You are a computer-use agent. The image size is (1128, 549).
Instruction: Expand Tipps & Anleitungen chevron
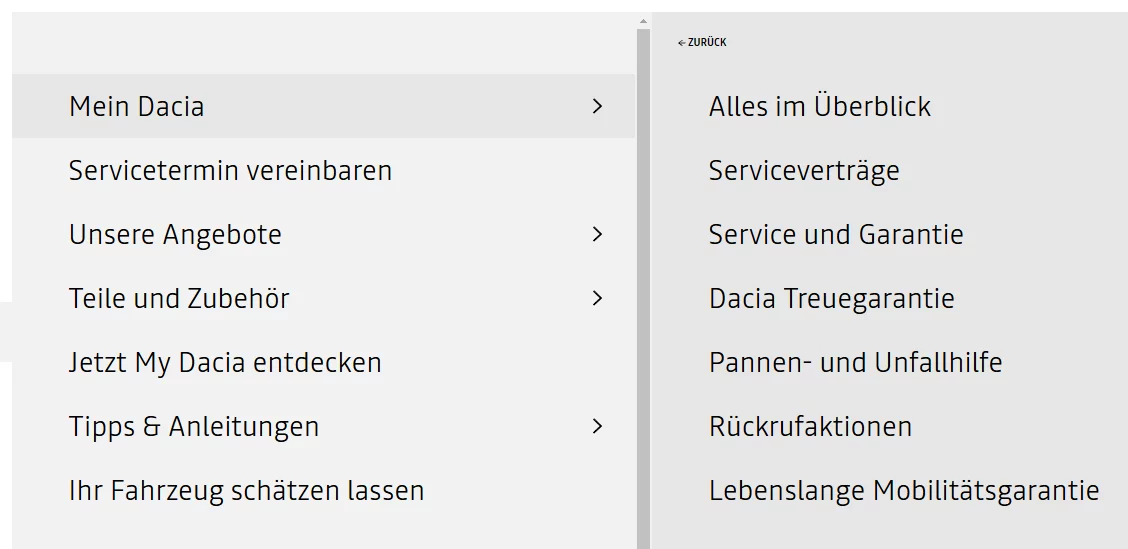point(597,426)
